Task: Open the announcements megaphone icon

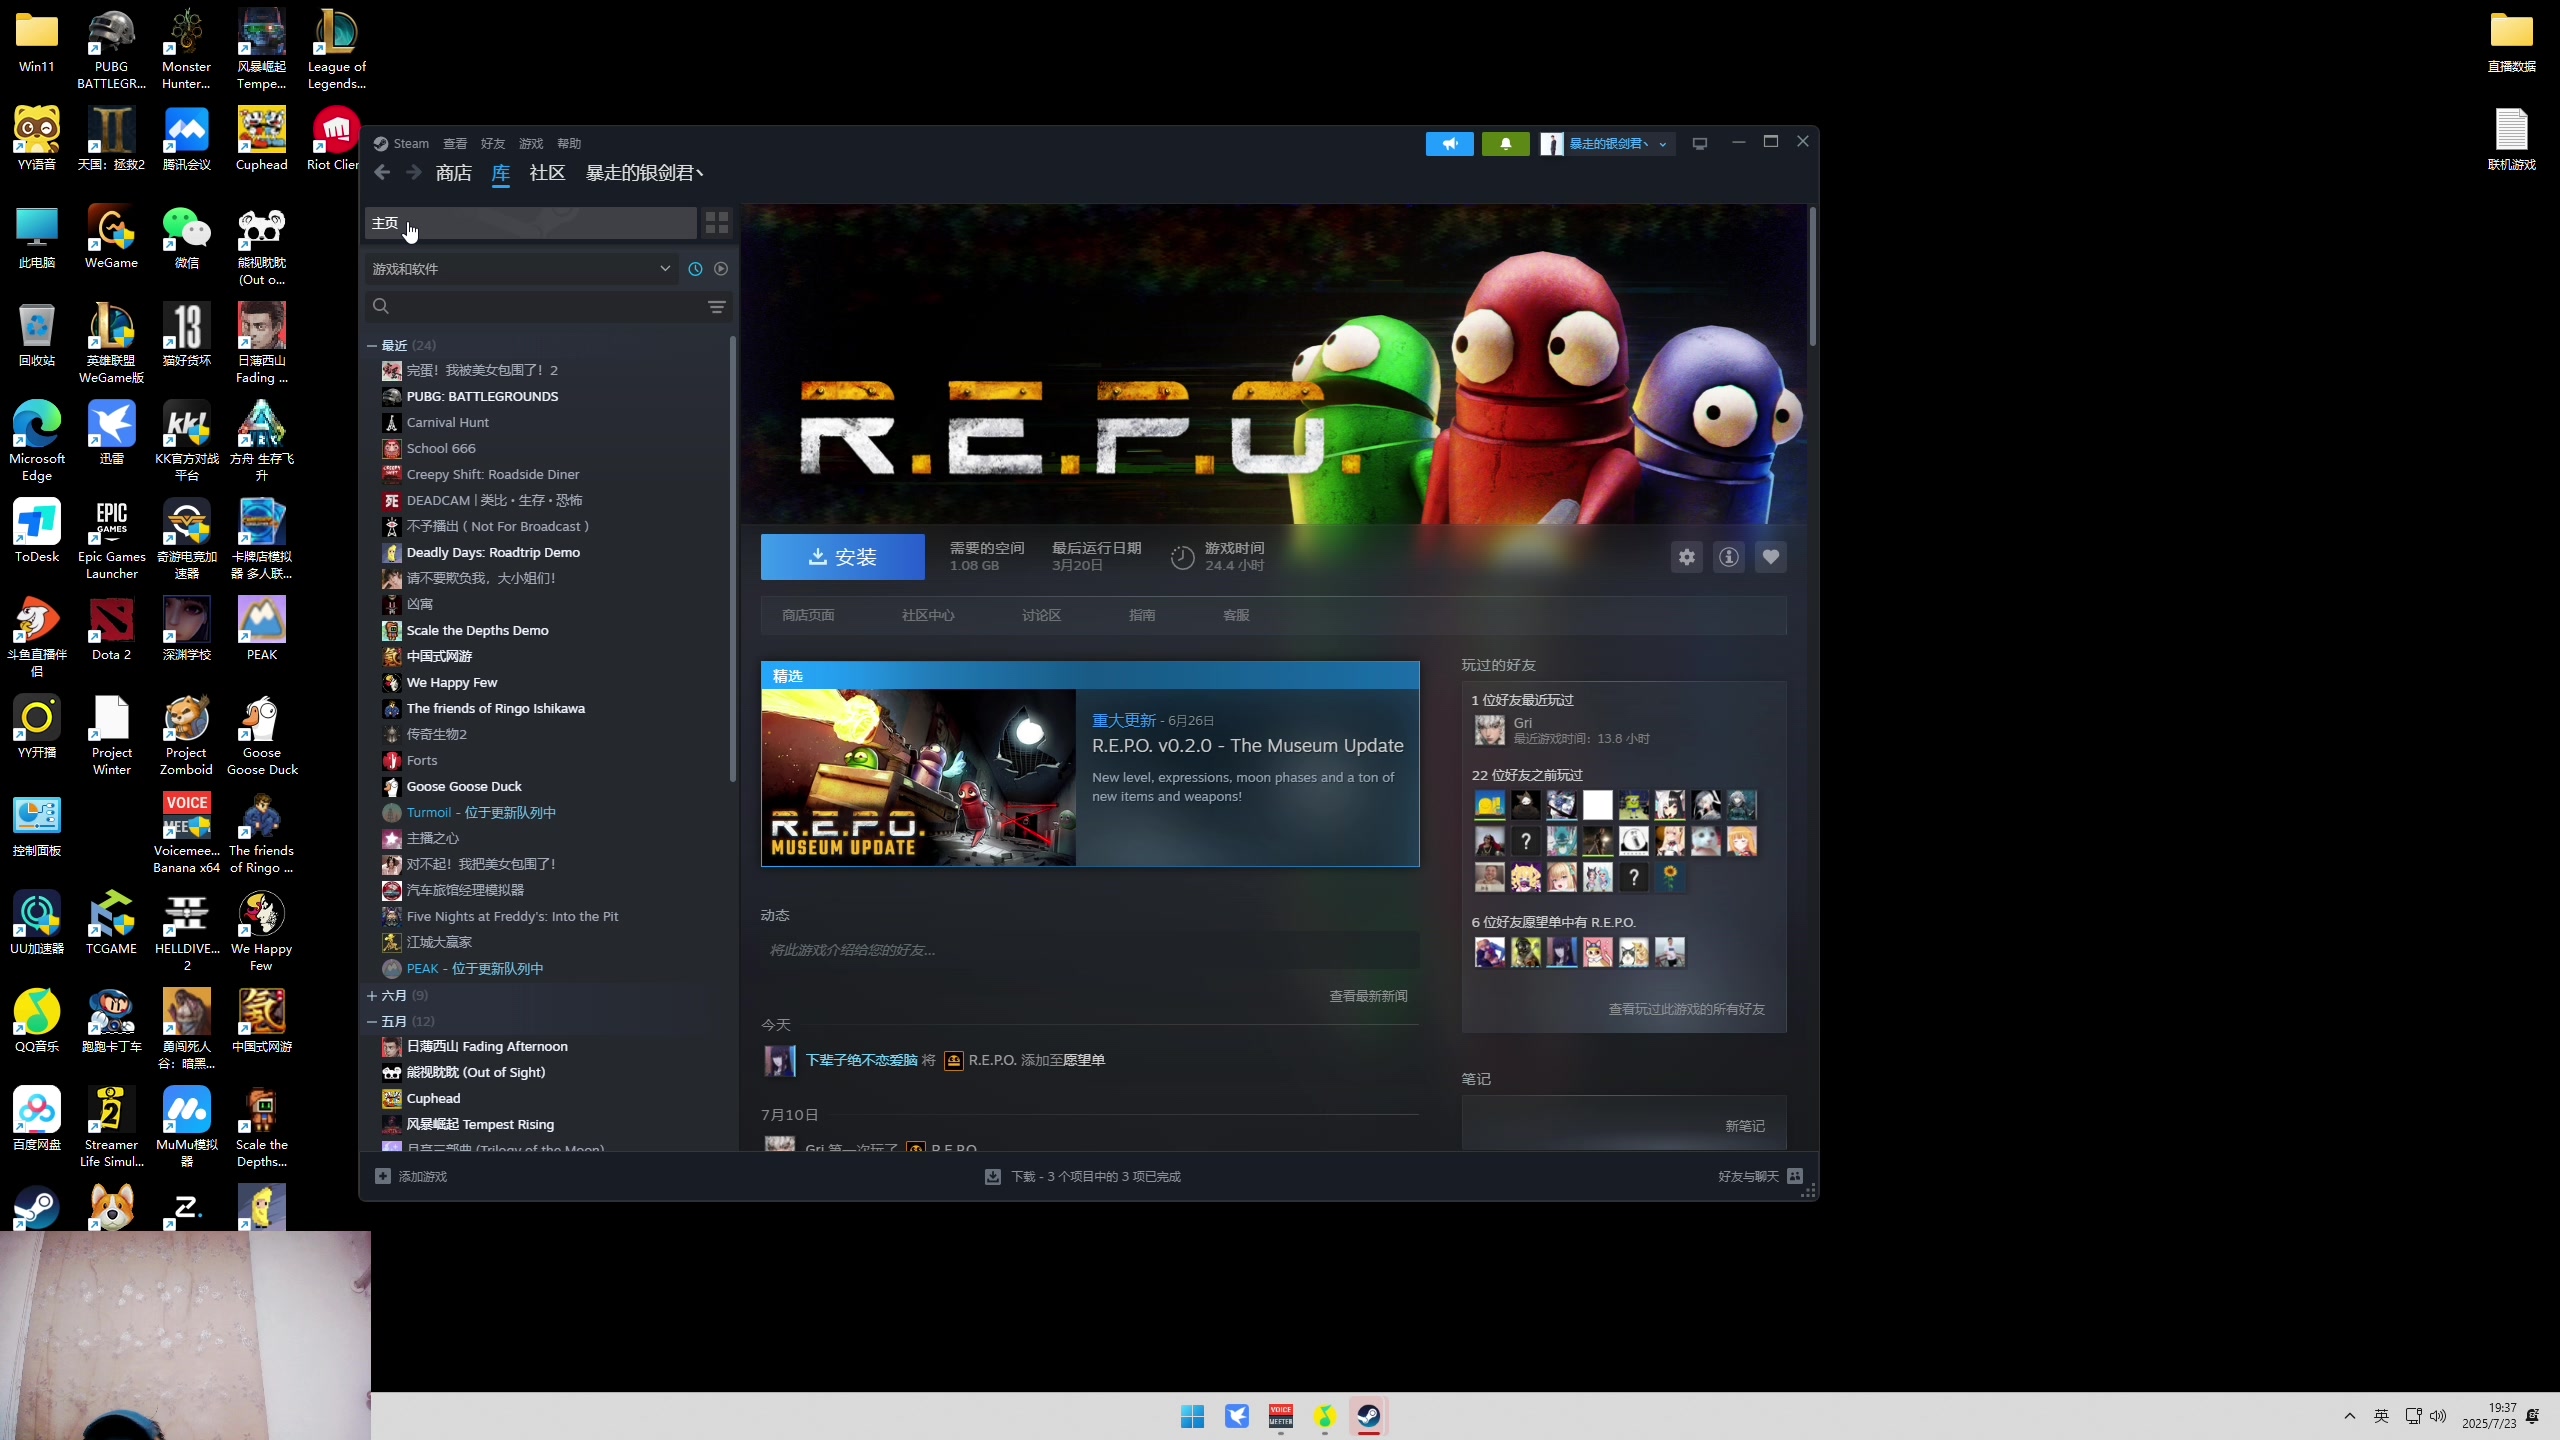Action: tap(1449, 144)
